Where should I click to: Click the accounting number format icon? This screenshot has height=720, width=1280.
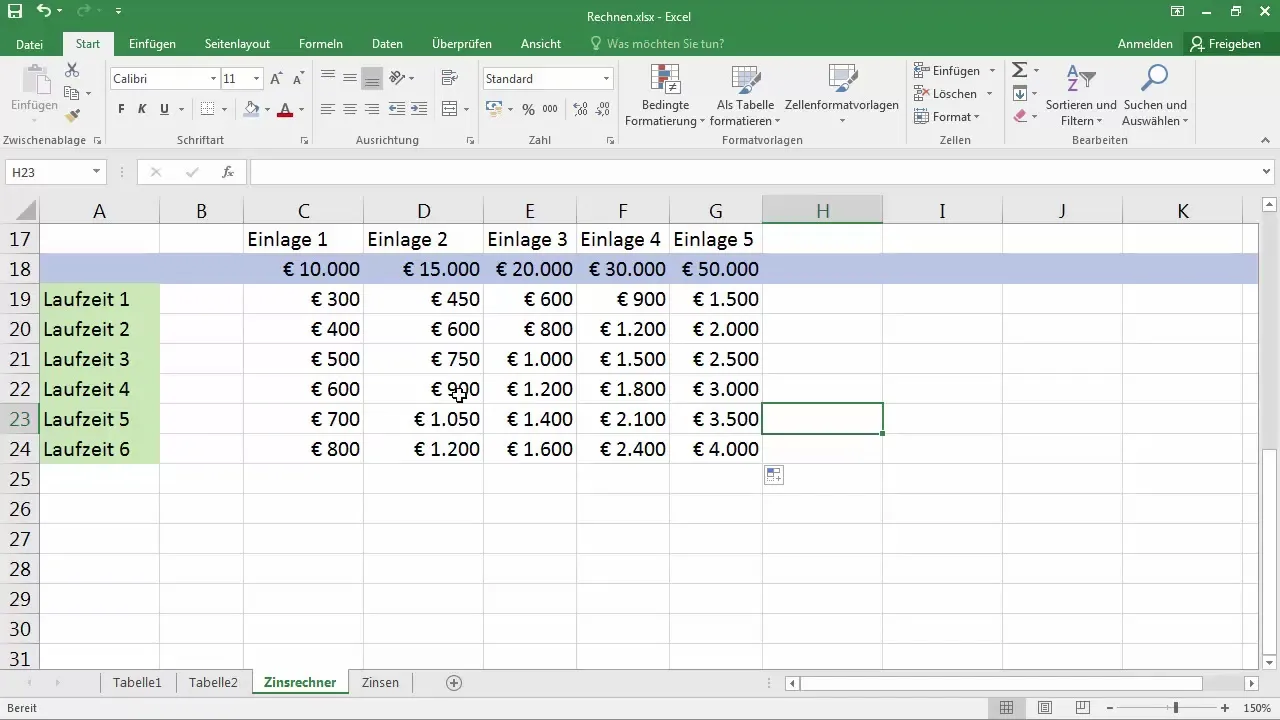pyautogui.click(x=494, y=109)
